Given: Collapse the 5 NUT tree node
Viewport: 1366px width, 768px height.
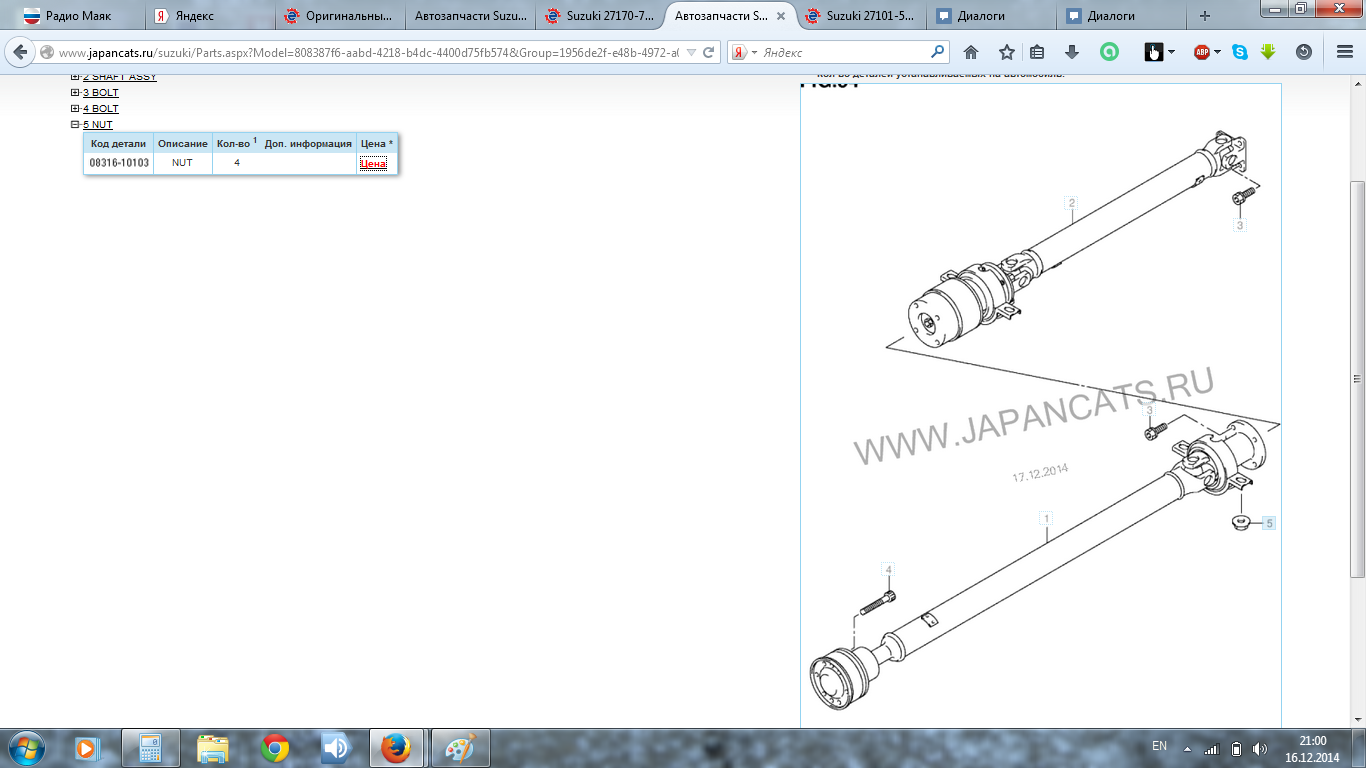Looking at the screenshot, I should coord(75,125).
